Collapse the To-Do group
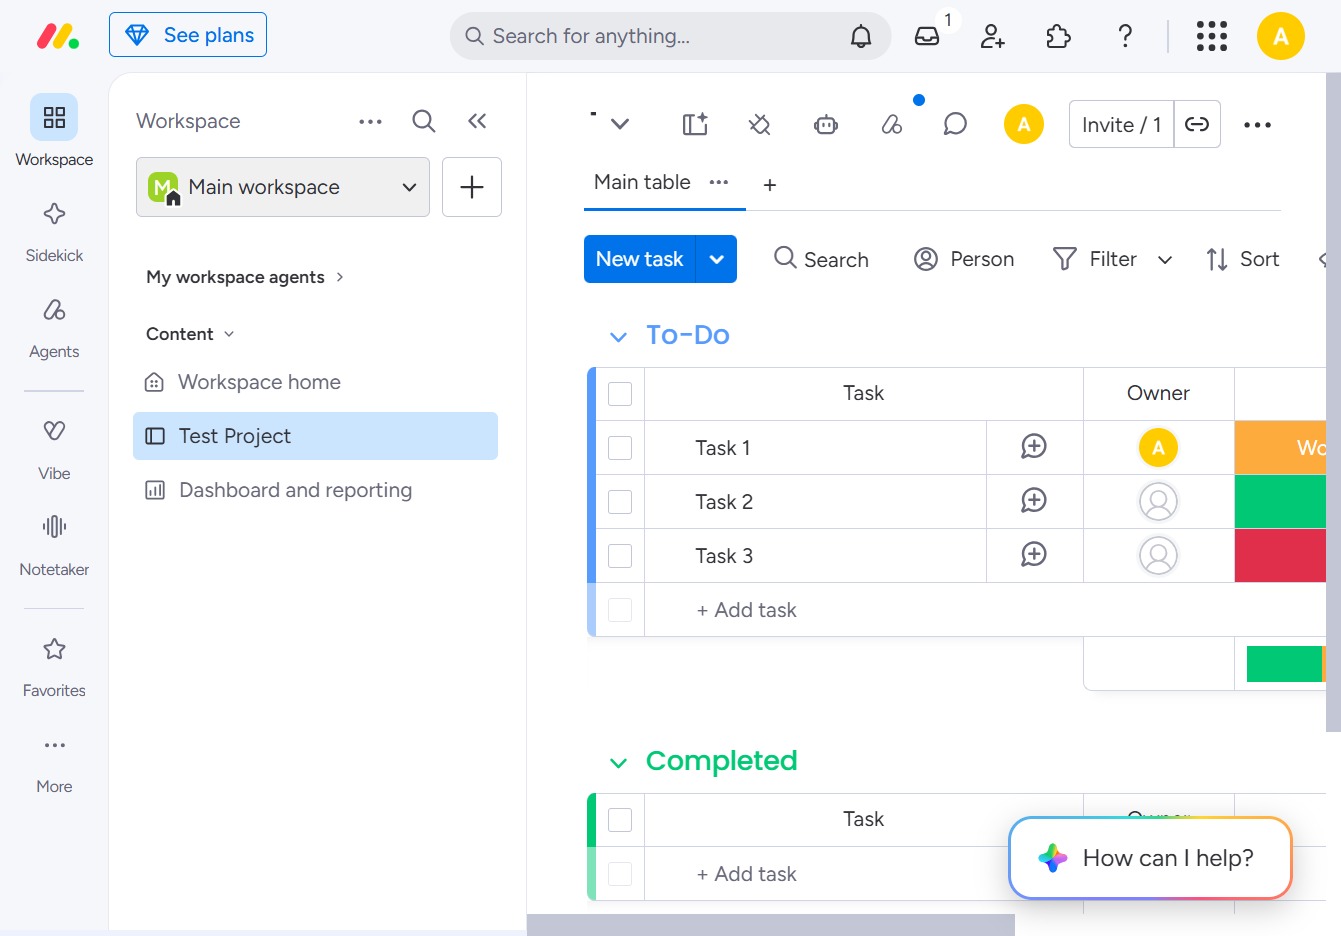The image size is (1341, 936). (x=618, y=337)
